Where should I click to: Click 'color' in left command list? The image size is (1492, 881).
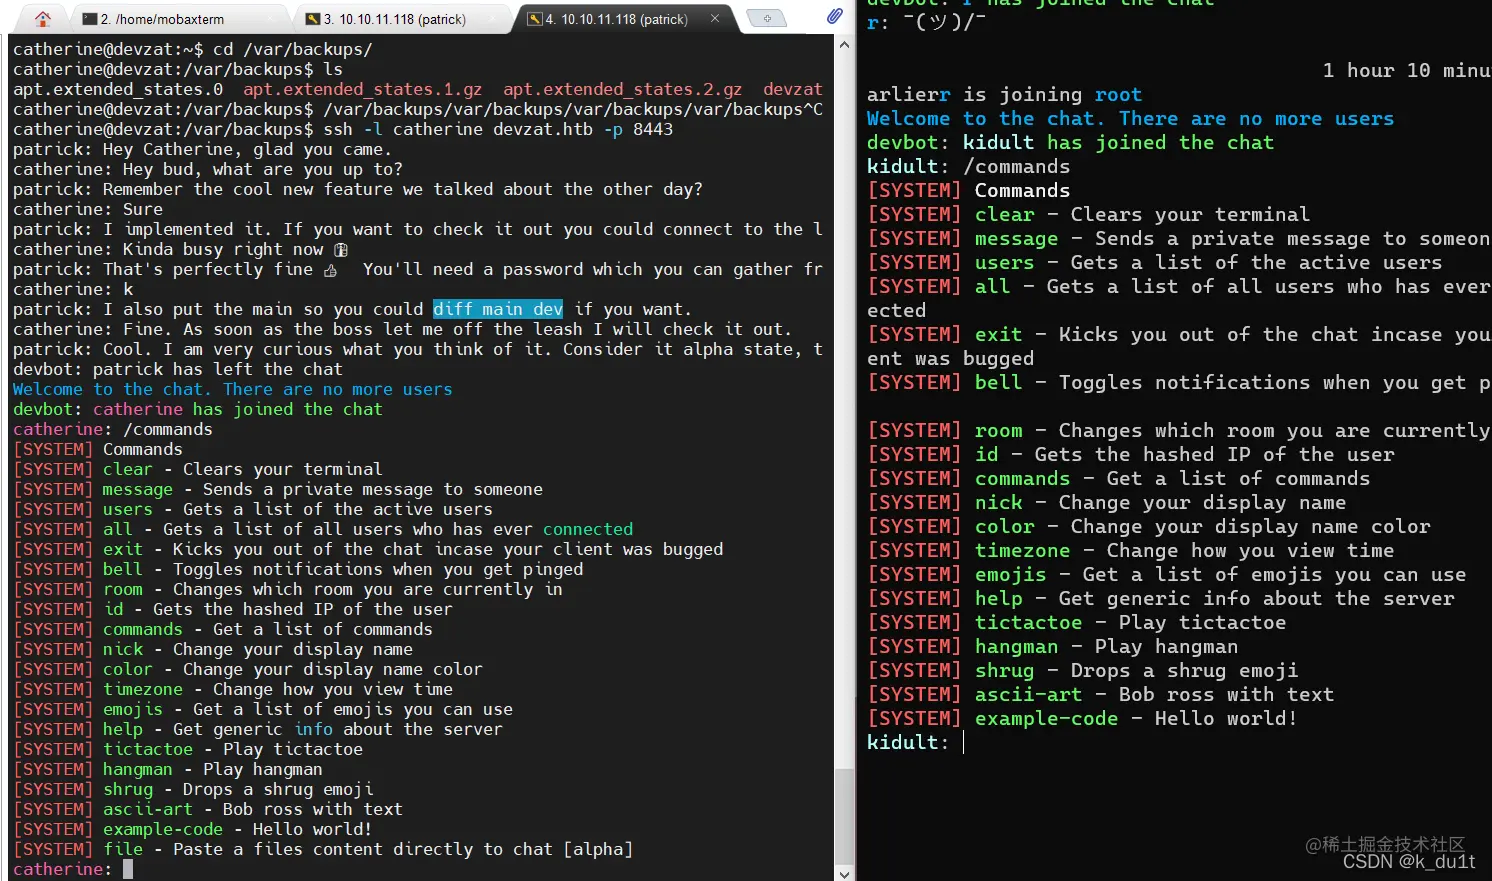coord(128,669)
